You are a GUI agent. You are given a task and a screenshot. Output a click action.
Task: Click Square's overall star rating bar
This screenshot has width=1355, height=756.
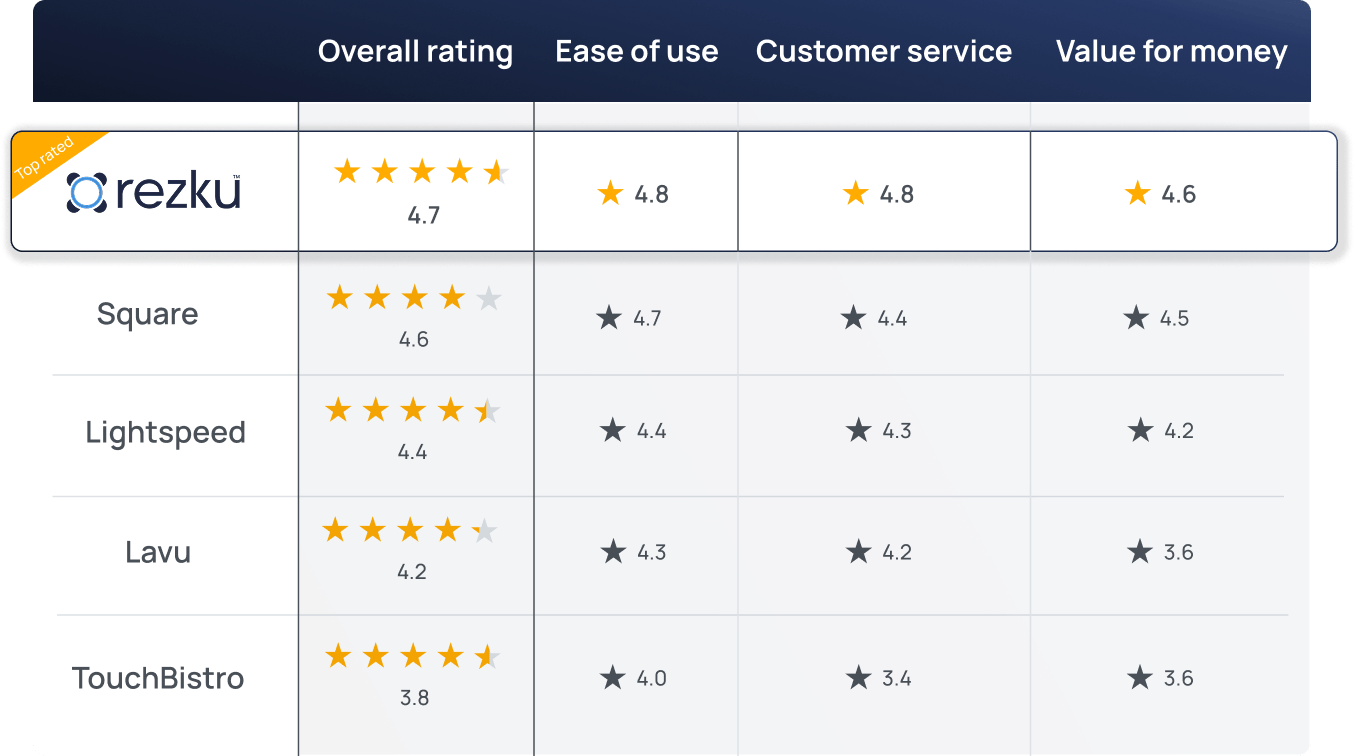[x=413, y=298]
